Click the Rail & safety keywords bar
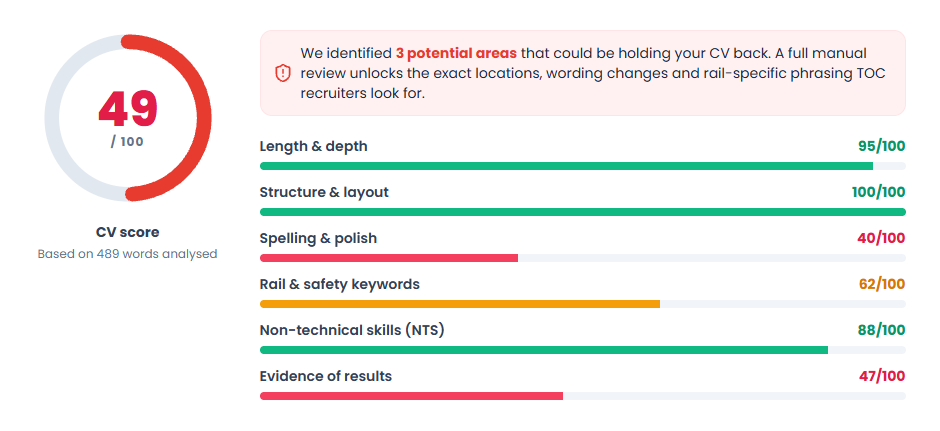 click(582, 304)
